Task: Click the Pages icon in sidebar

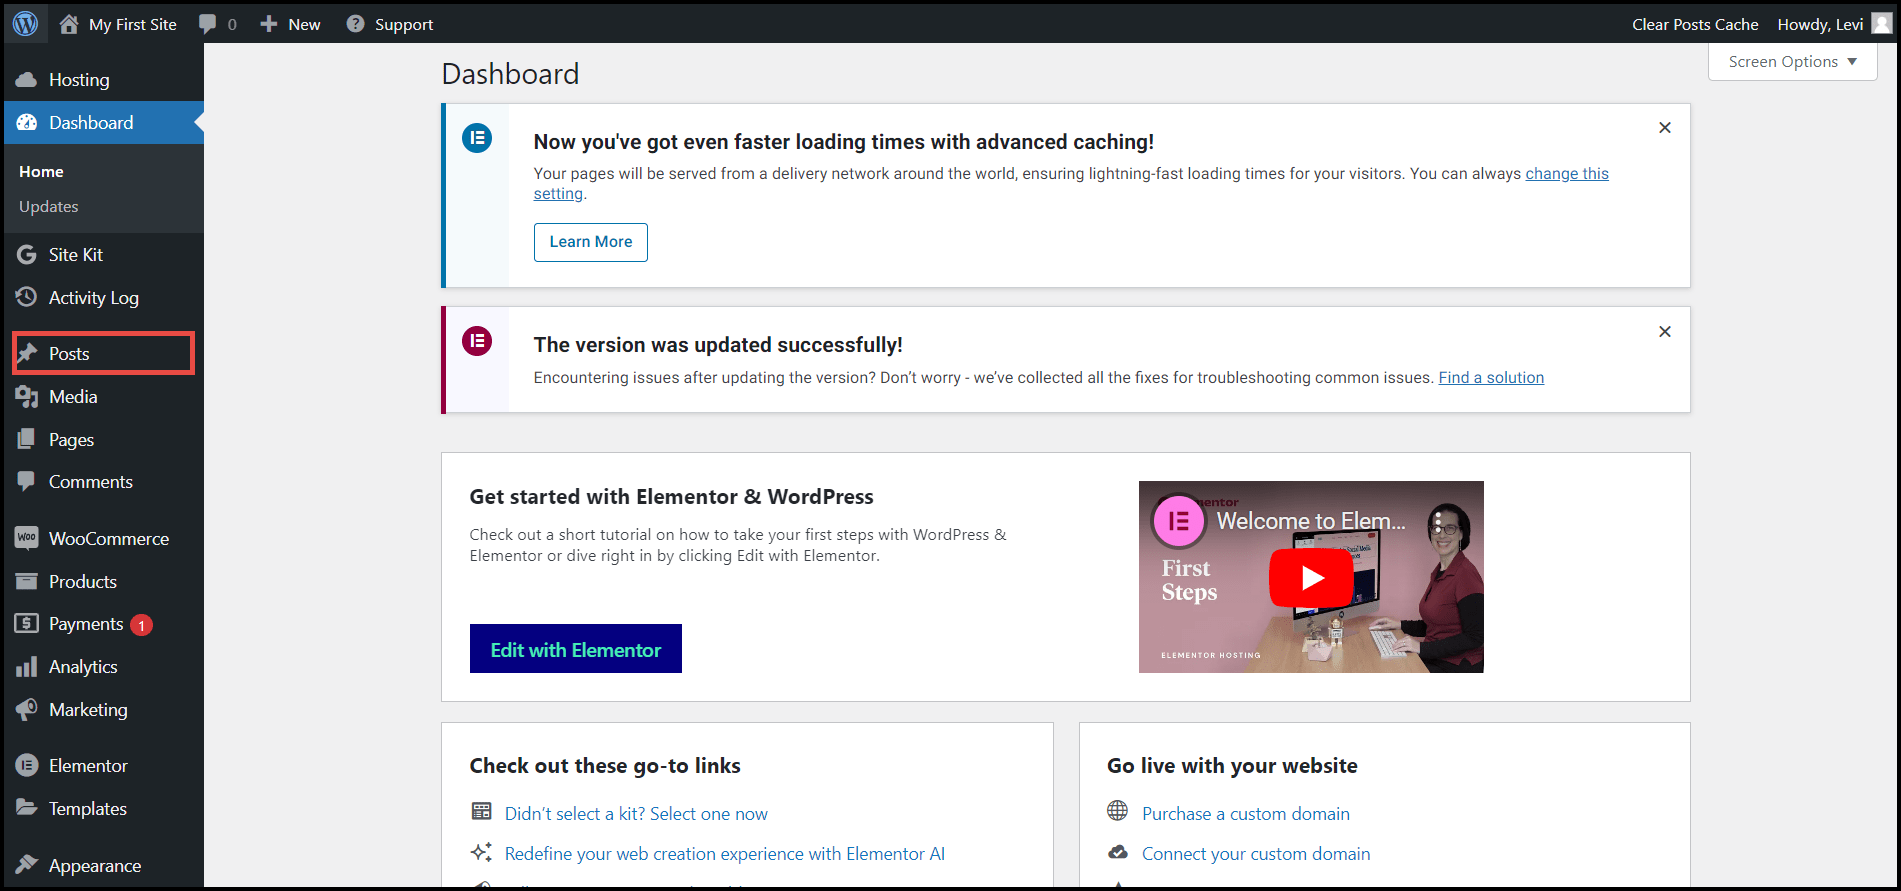Action: coord(27,439)
